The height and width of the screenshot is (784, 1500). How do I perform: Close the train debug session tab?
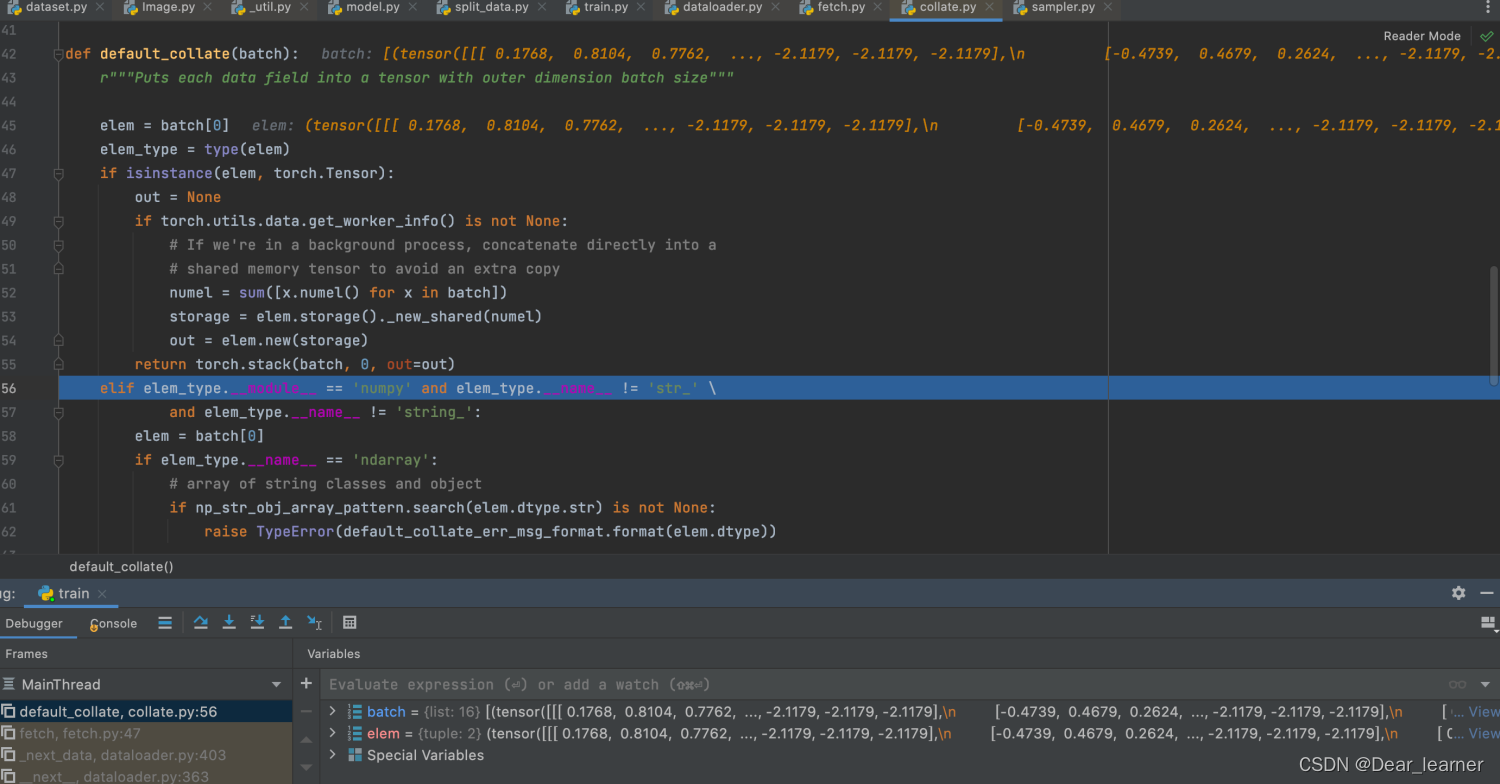(103, 593)
